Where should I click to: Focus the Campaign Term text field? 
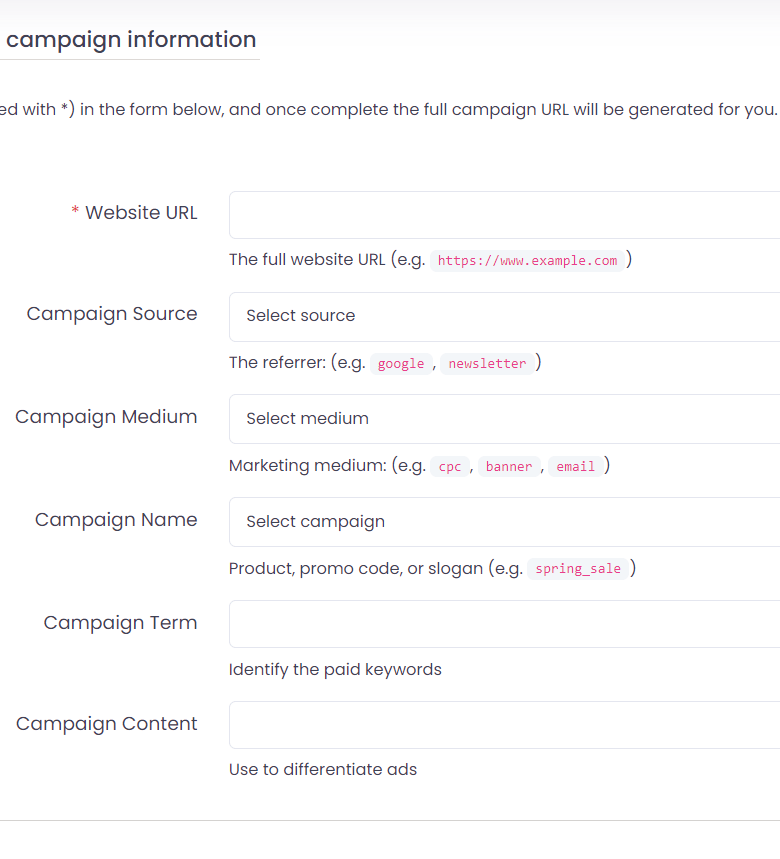coord(504,624)
